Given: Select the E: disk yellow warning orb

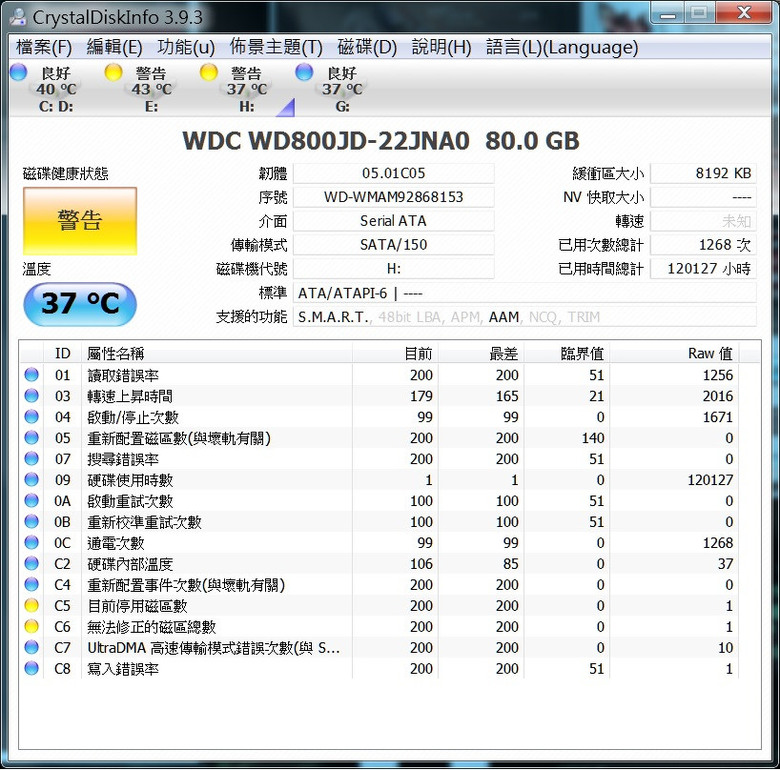Looking at the screenshot, I should coord(113,72).
